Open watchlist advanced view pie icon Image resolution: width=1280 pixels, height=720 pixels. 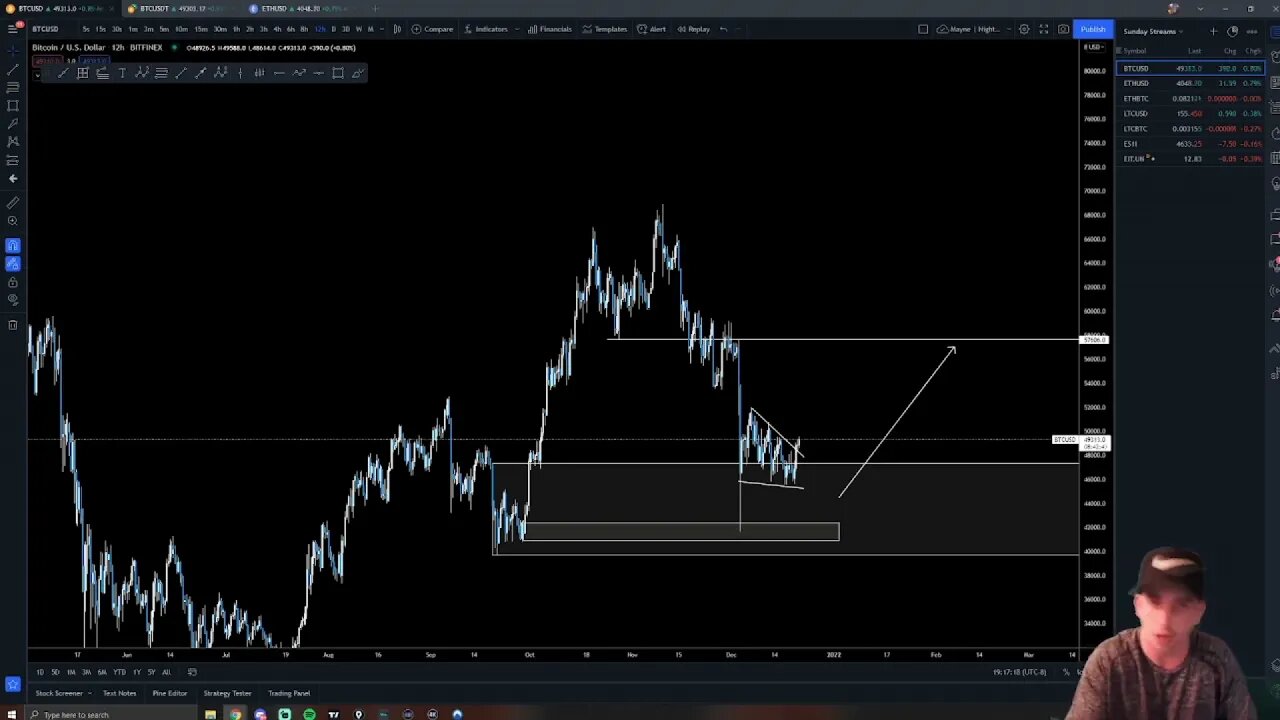click(x=1232, y=31)
